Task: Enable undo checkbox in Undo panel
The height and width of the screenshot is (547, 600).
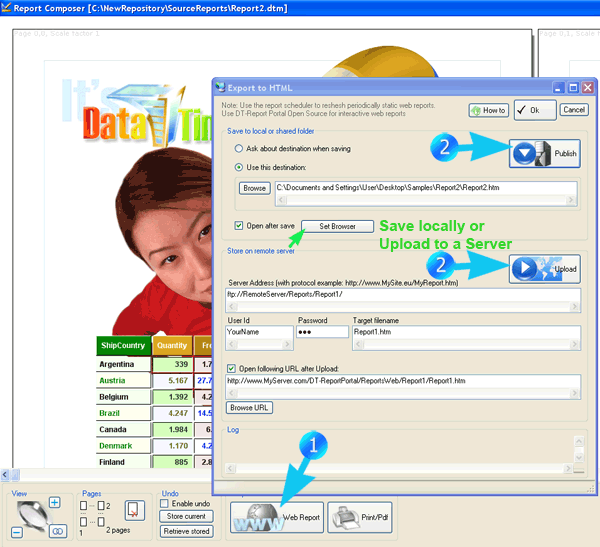Action: pyautogui.click(x=164, y=503)
